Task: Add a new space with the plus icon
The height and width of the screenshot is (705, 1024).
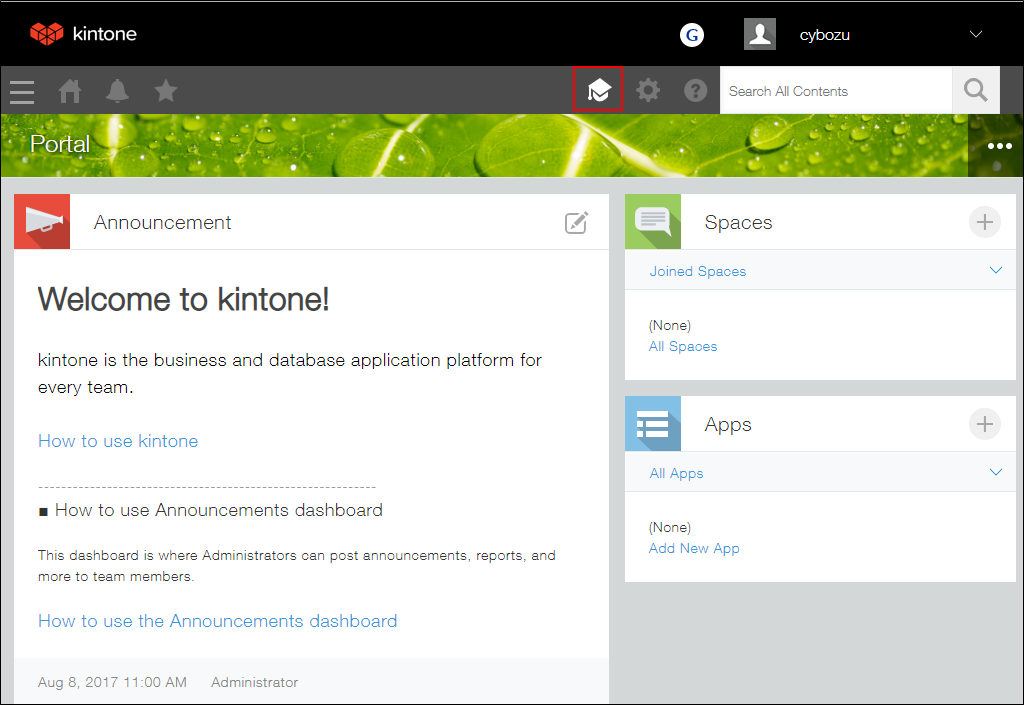Action: click(985, 222)
